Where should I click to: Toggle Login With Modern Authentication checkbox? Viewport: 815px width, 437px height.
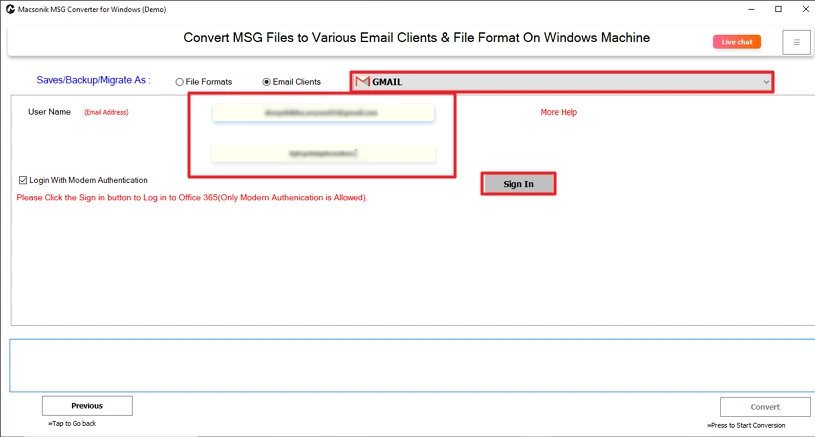(x=23, y=181)
